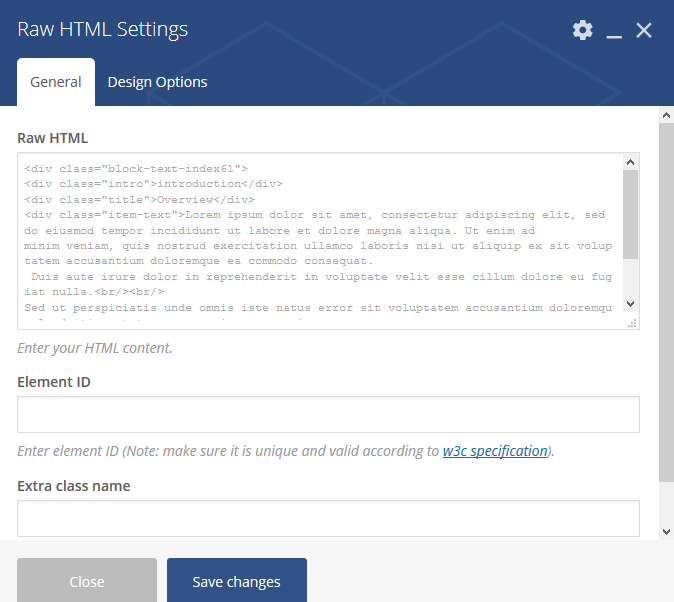
Task: Click panel scrollbar track beneath the thumb
Action: pos(666,503)
